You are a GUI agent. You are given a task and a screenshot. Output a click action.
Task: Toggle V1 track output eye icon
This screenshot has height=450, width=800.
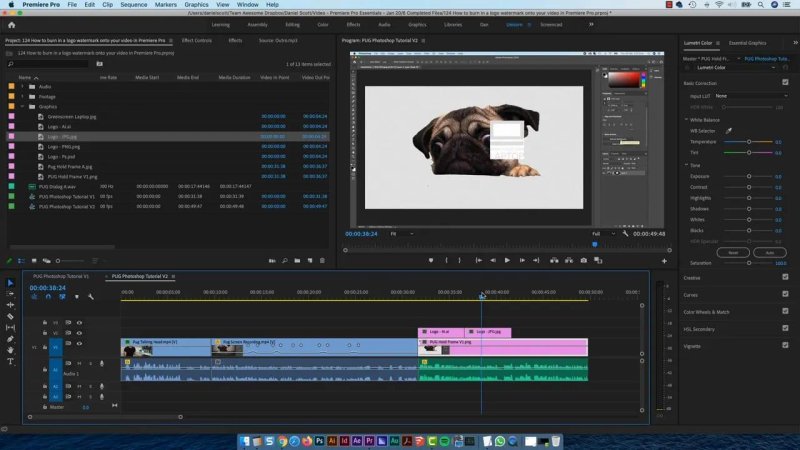pos(79,343)
